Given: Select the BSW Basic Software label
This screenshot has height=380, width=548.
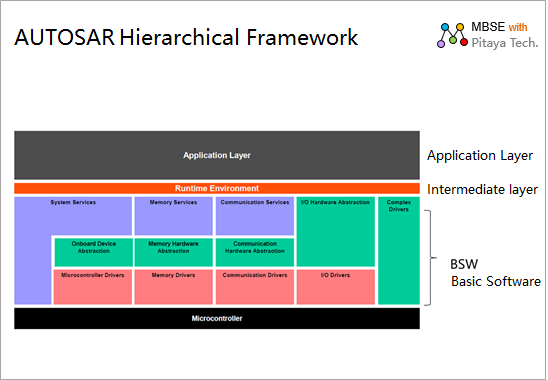Looking at the screenshot, I should 495,273.
